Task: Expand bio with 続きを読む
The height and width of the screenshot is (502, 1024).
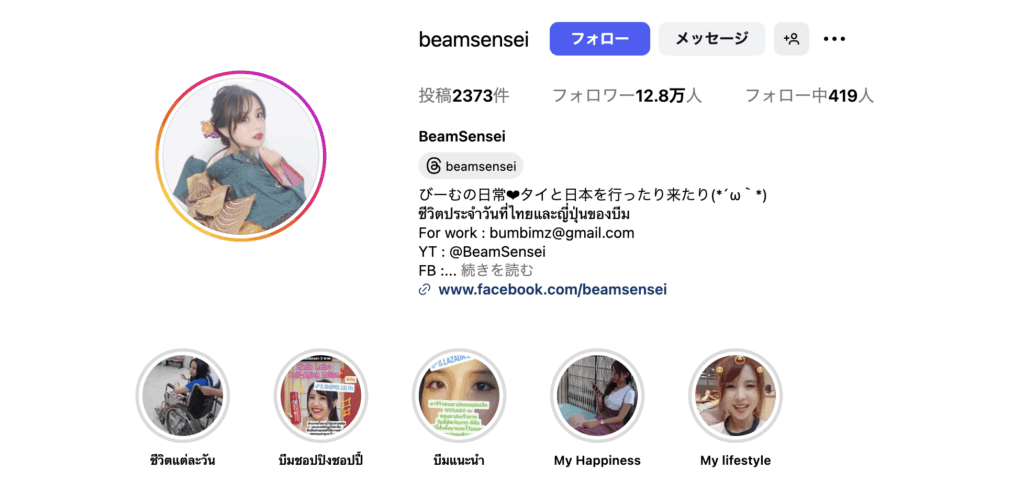Action: coord(497,270)
